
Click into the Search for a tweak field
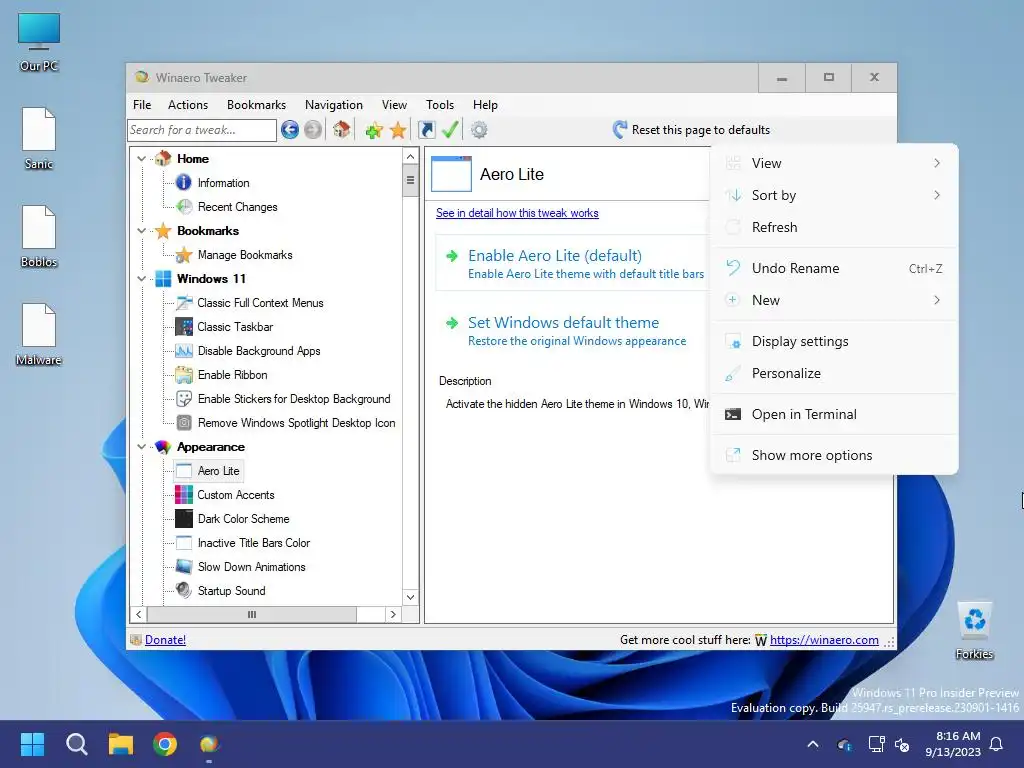(202, 130)
